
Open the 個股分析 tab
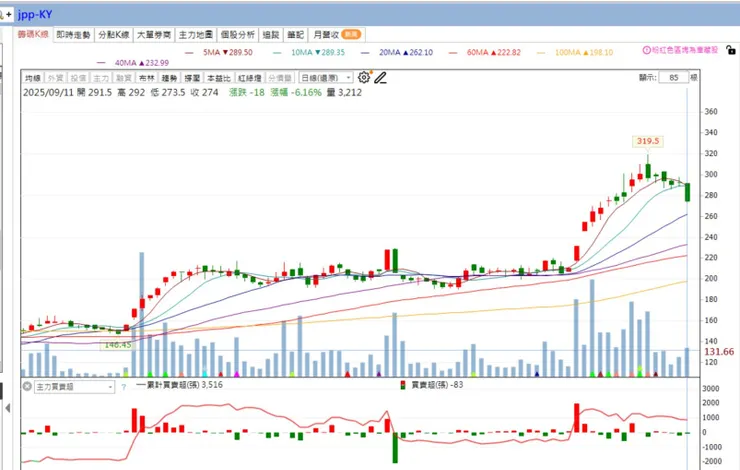237,35
